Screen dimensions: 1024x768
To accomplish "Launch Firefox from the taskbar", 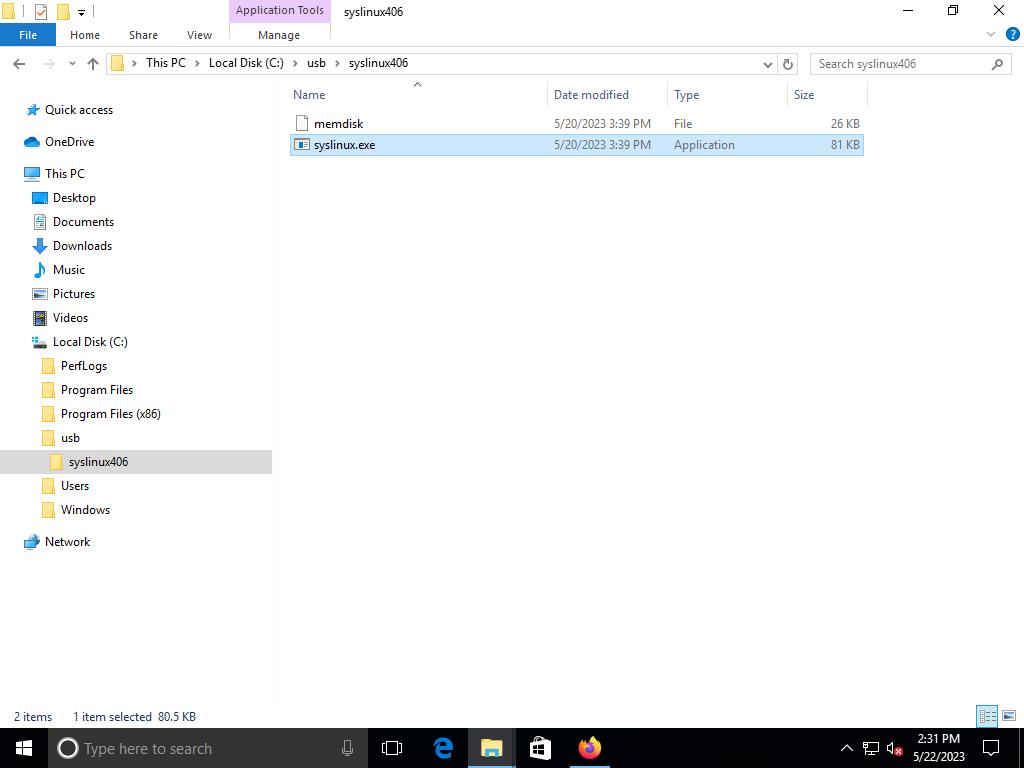I will pyautogui.click(x=589, y=748).
